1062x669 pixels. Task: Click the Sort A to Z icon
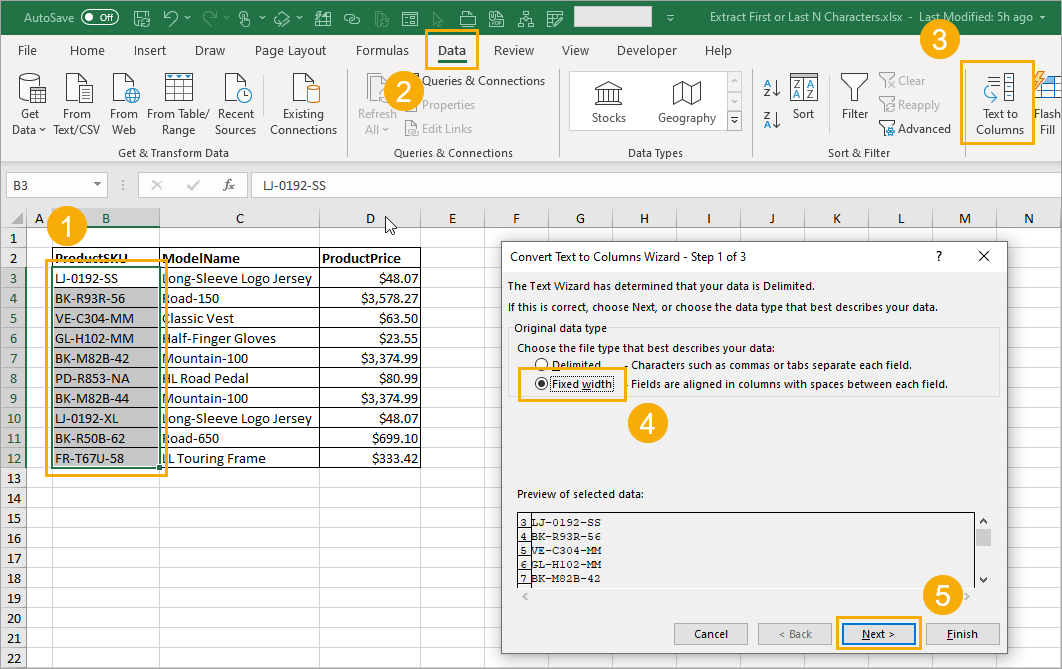pyautogui.click(x=771, y=87)
